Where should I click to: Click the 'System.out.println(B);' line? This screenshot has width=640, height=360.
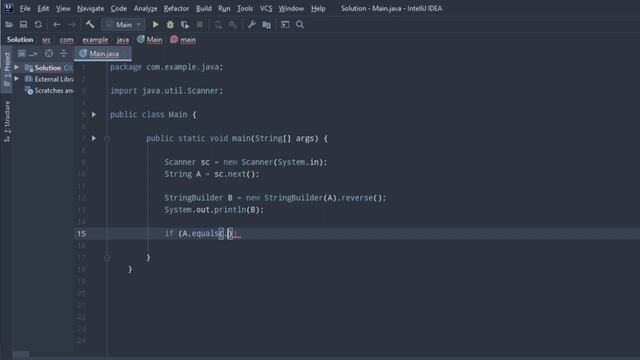click(x=214, y=210)
